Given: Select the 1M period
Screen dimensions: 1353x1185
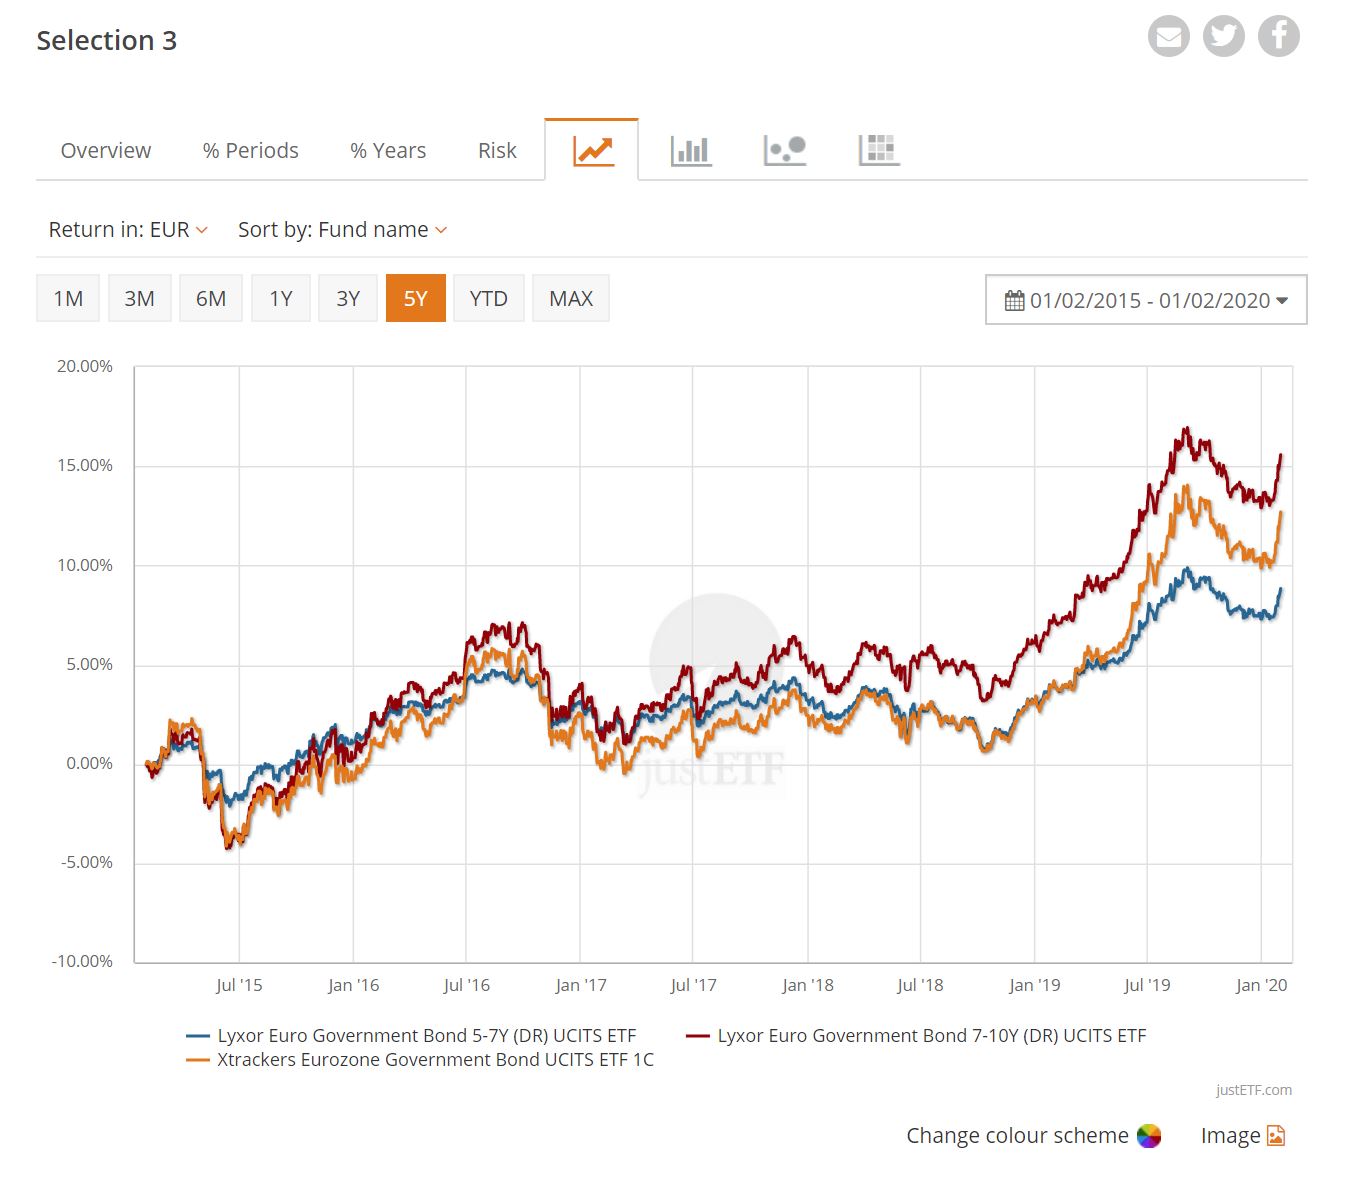Looking at the screenshot, I should pos(68,299).
